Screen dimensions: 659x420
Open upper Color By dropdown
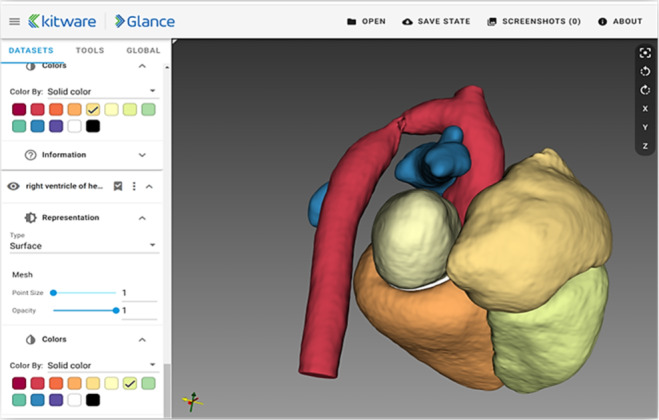103,91
